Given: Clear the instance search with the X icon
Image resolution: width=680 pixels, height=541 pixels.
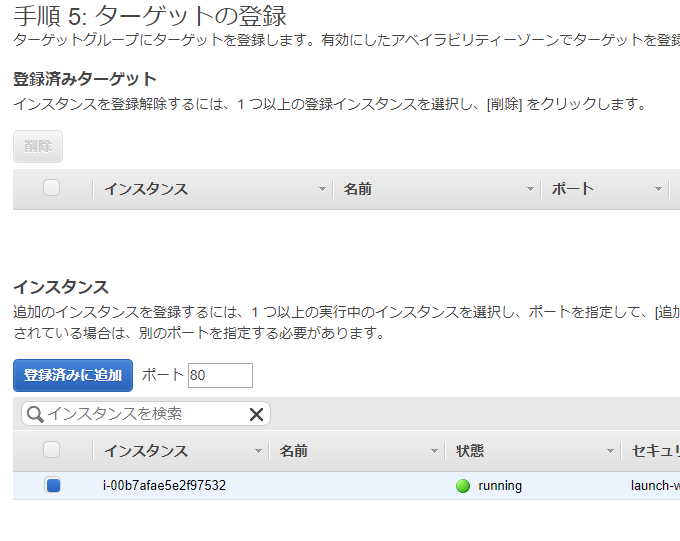Looking at the screenshot, I should tap(256, 414).
